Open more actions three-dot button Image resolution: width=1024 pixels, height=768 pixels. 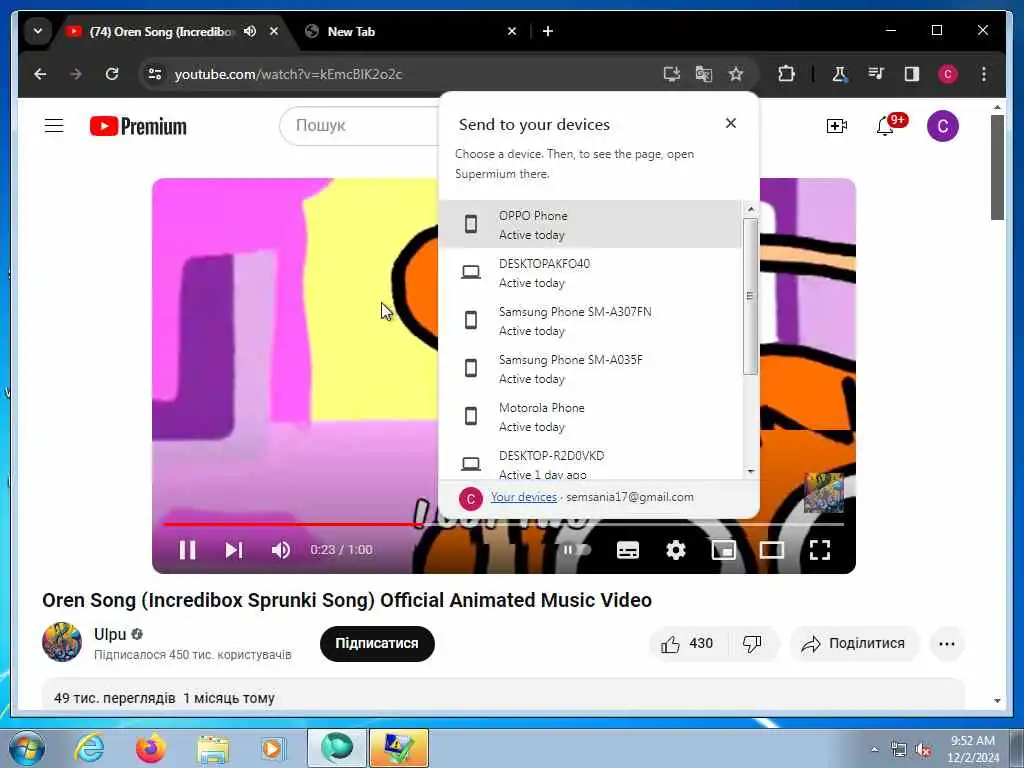point(947,644)
